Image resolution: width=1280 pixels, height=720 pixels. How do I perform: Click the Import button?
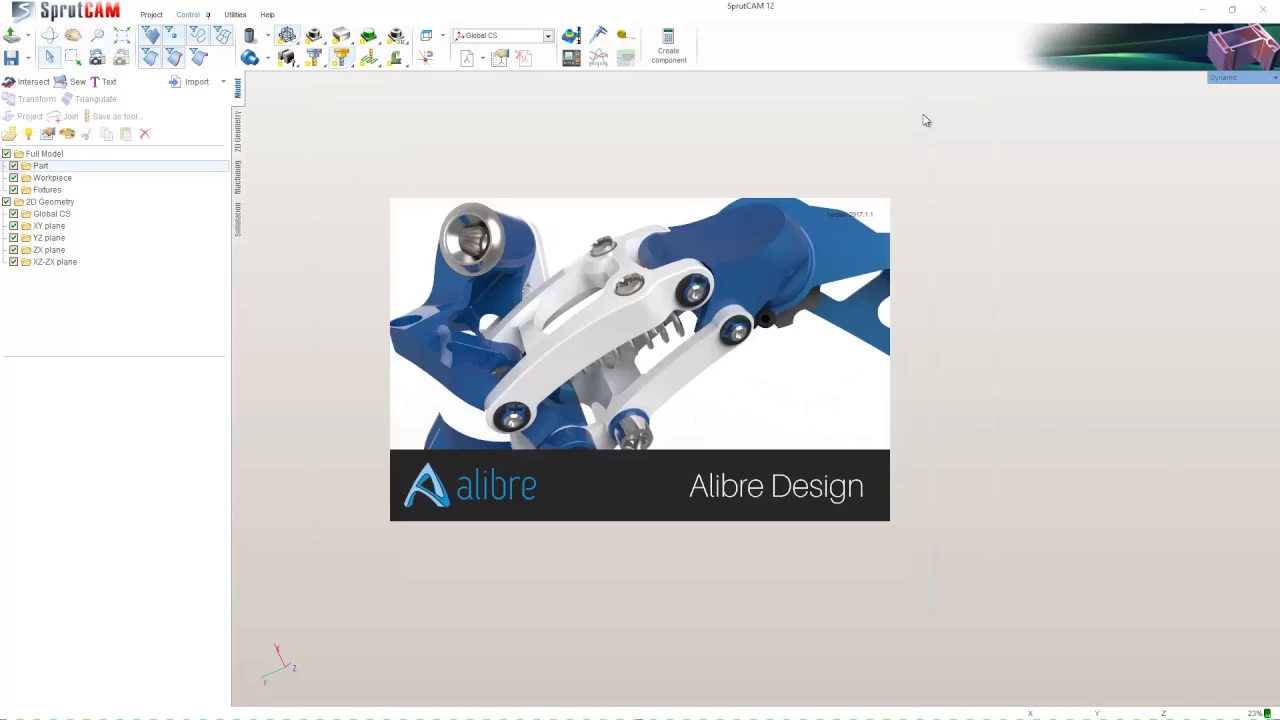pos(189,82)
